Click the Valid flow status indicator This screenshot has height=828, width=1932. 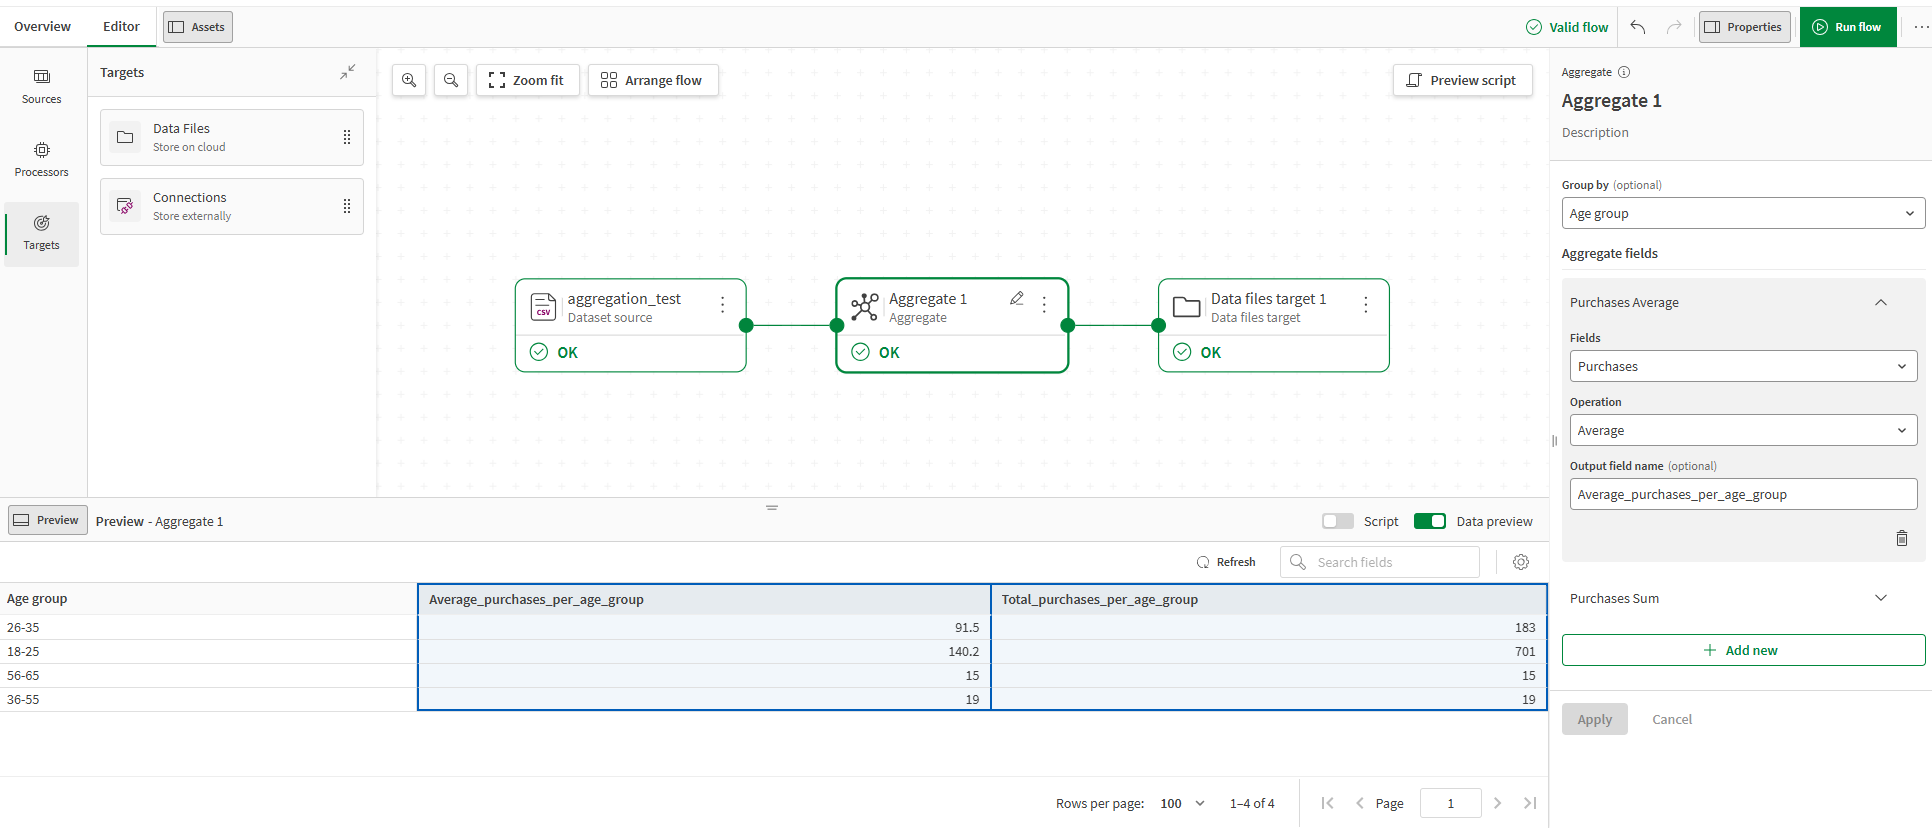[1567, 27]
